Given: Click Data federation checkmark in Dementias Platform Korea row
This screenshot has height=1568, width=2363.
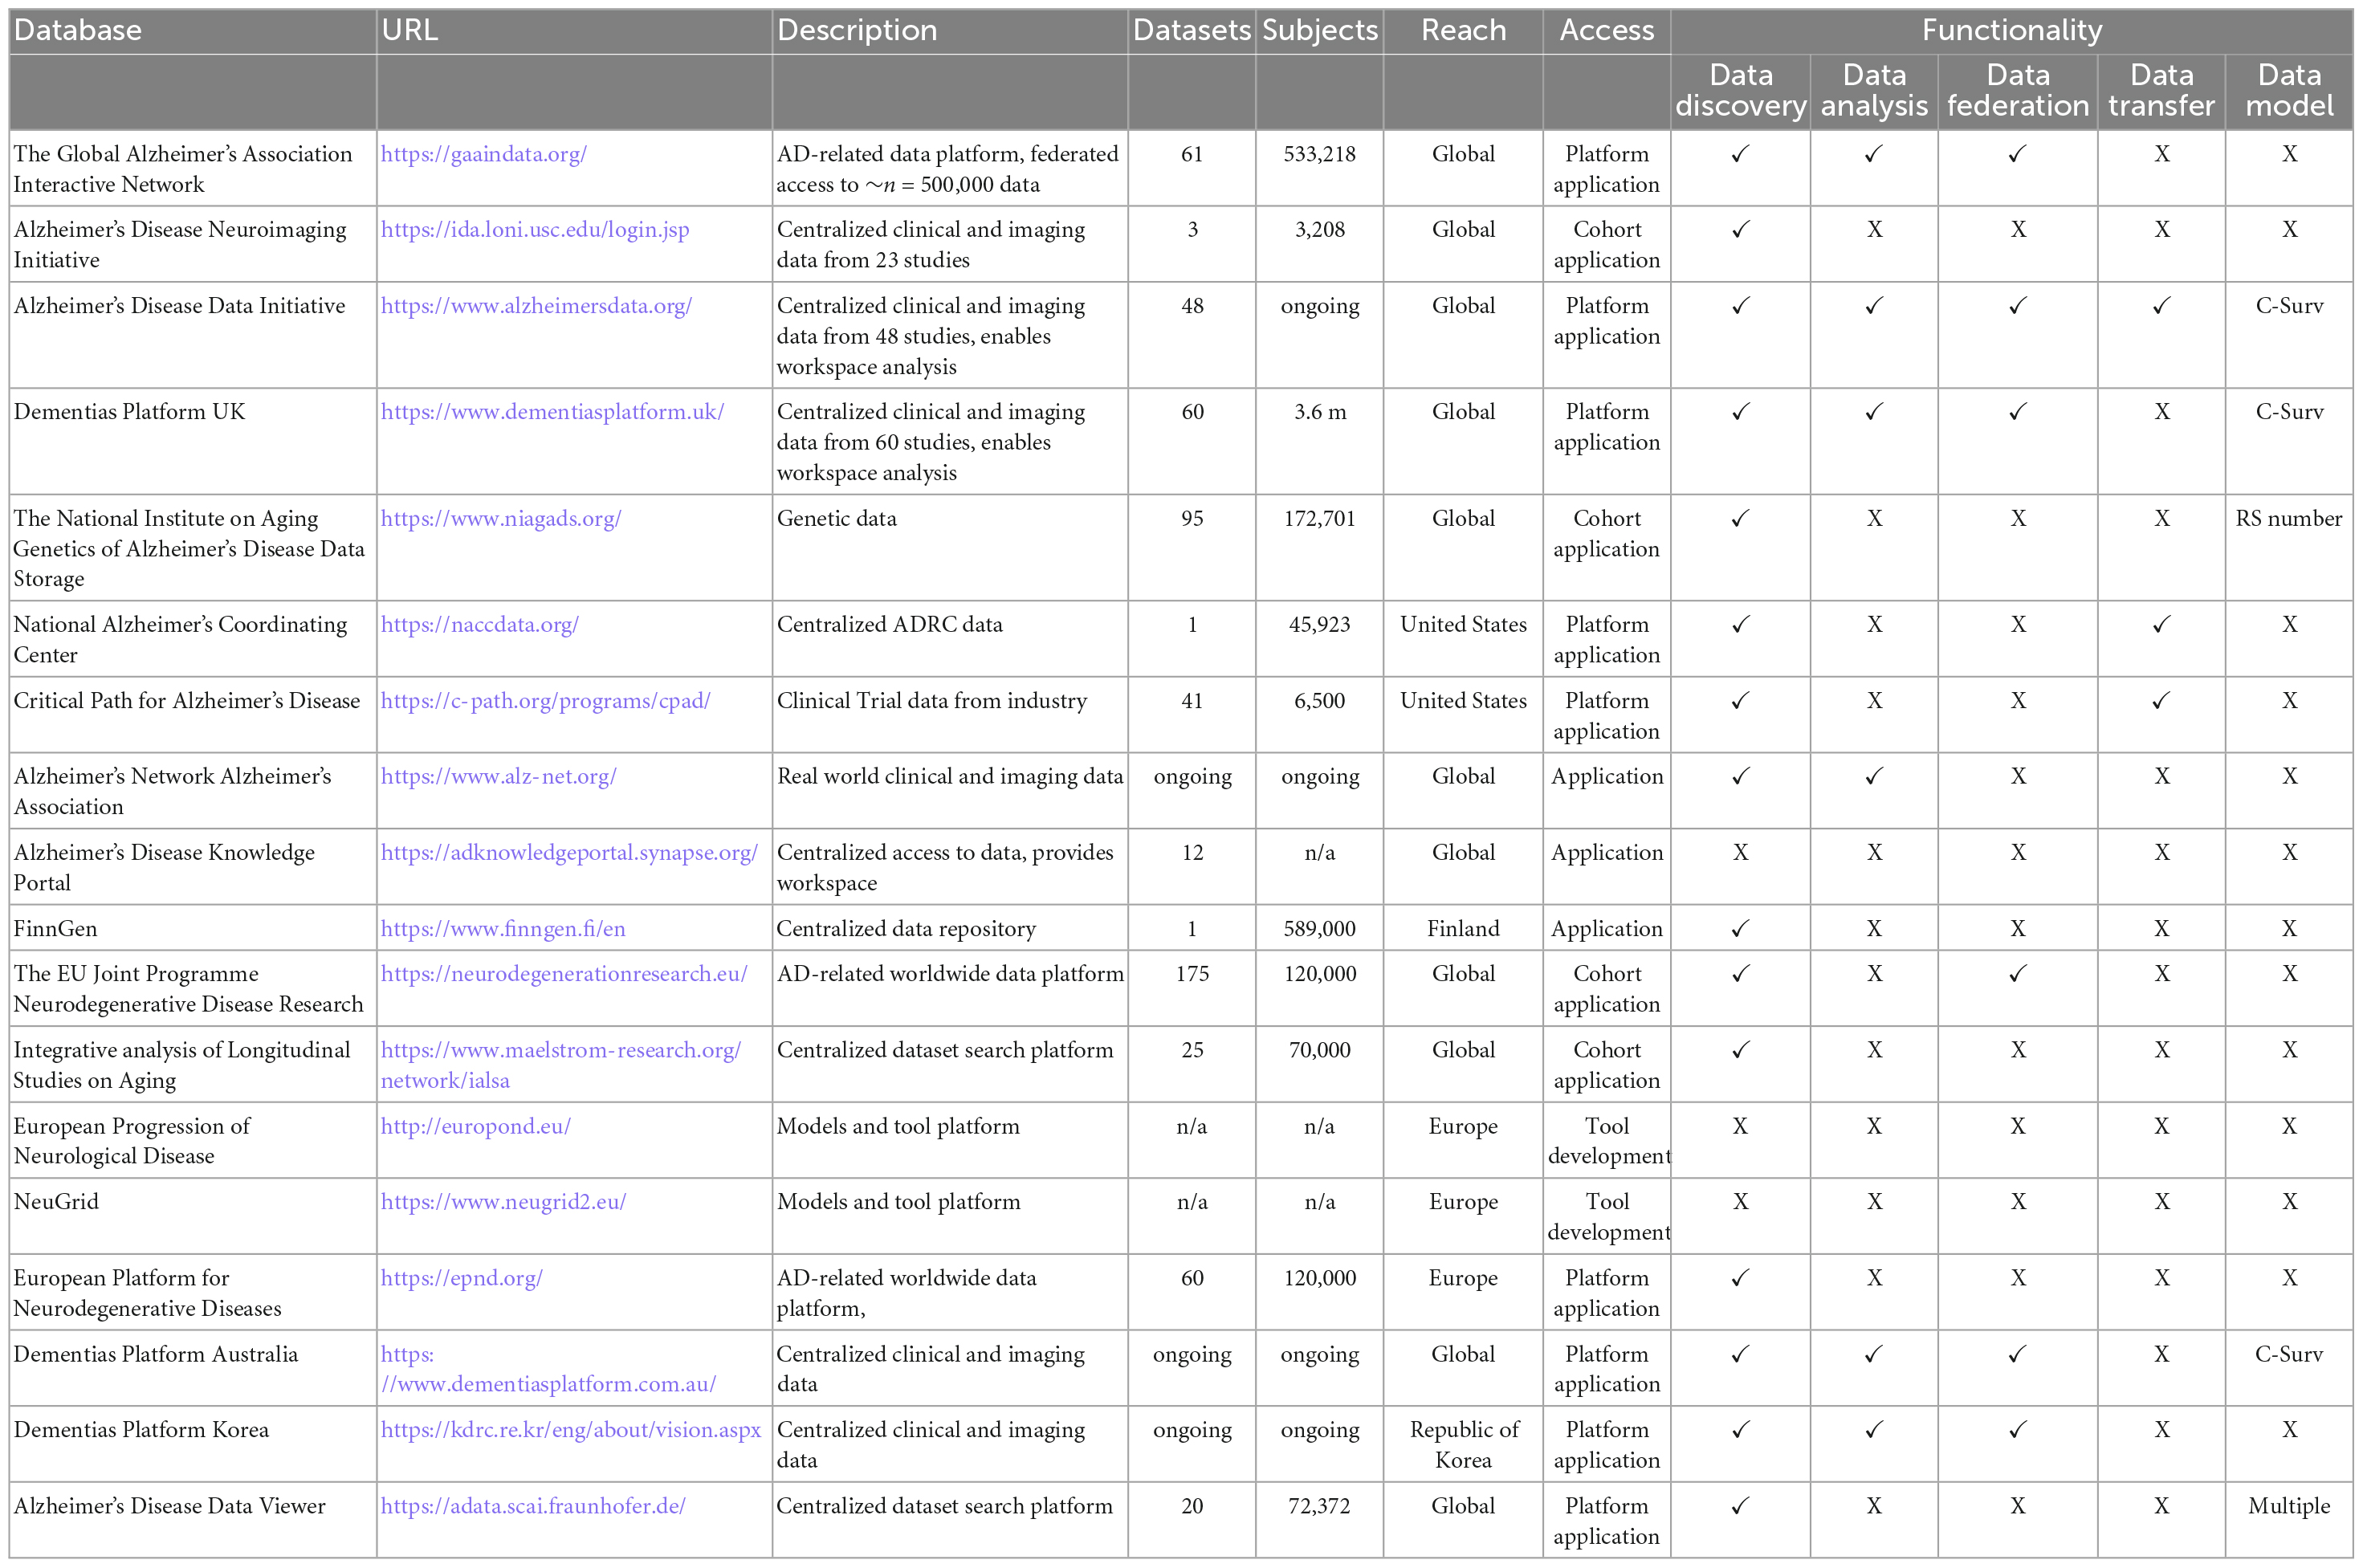Looking at the screenshot, I should point(2018,1430).
